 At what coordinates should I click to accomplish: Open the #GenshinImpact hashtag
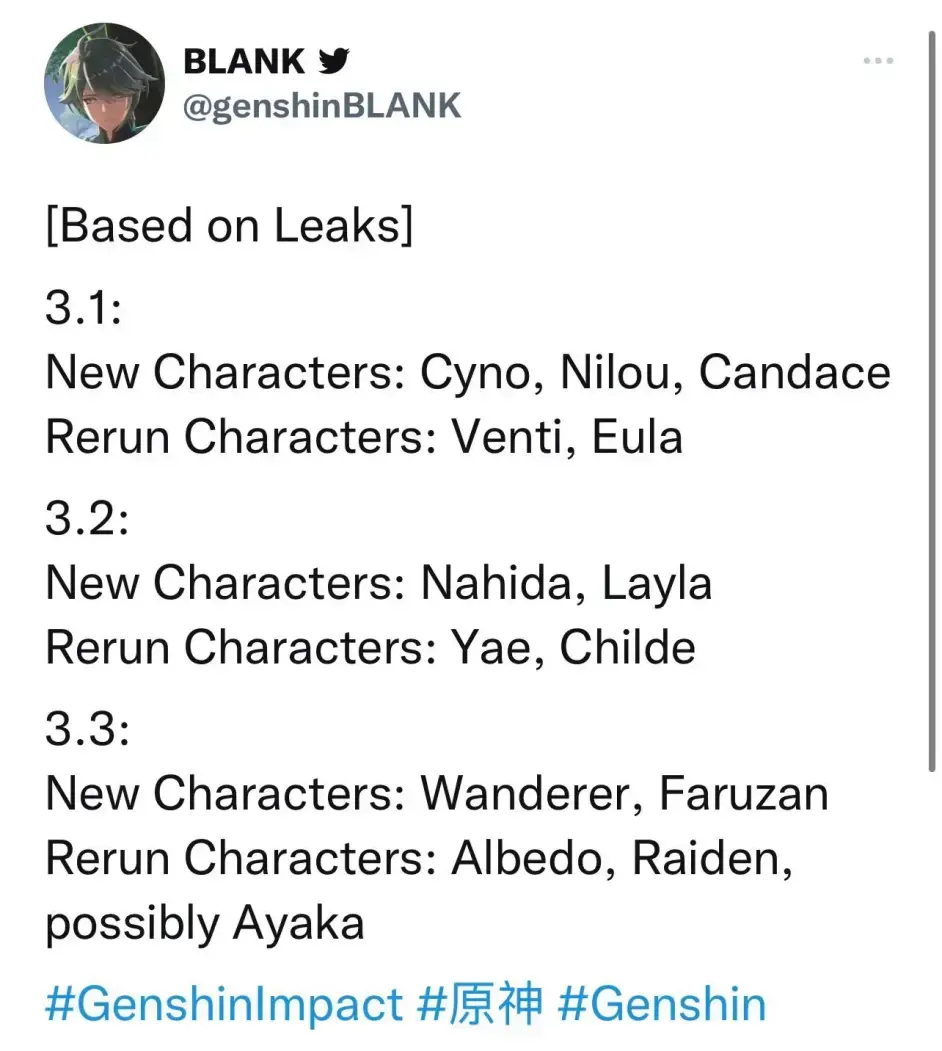tap(224, 1005)
